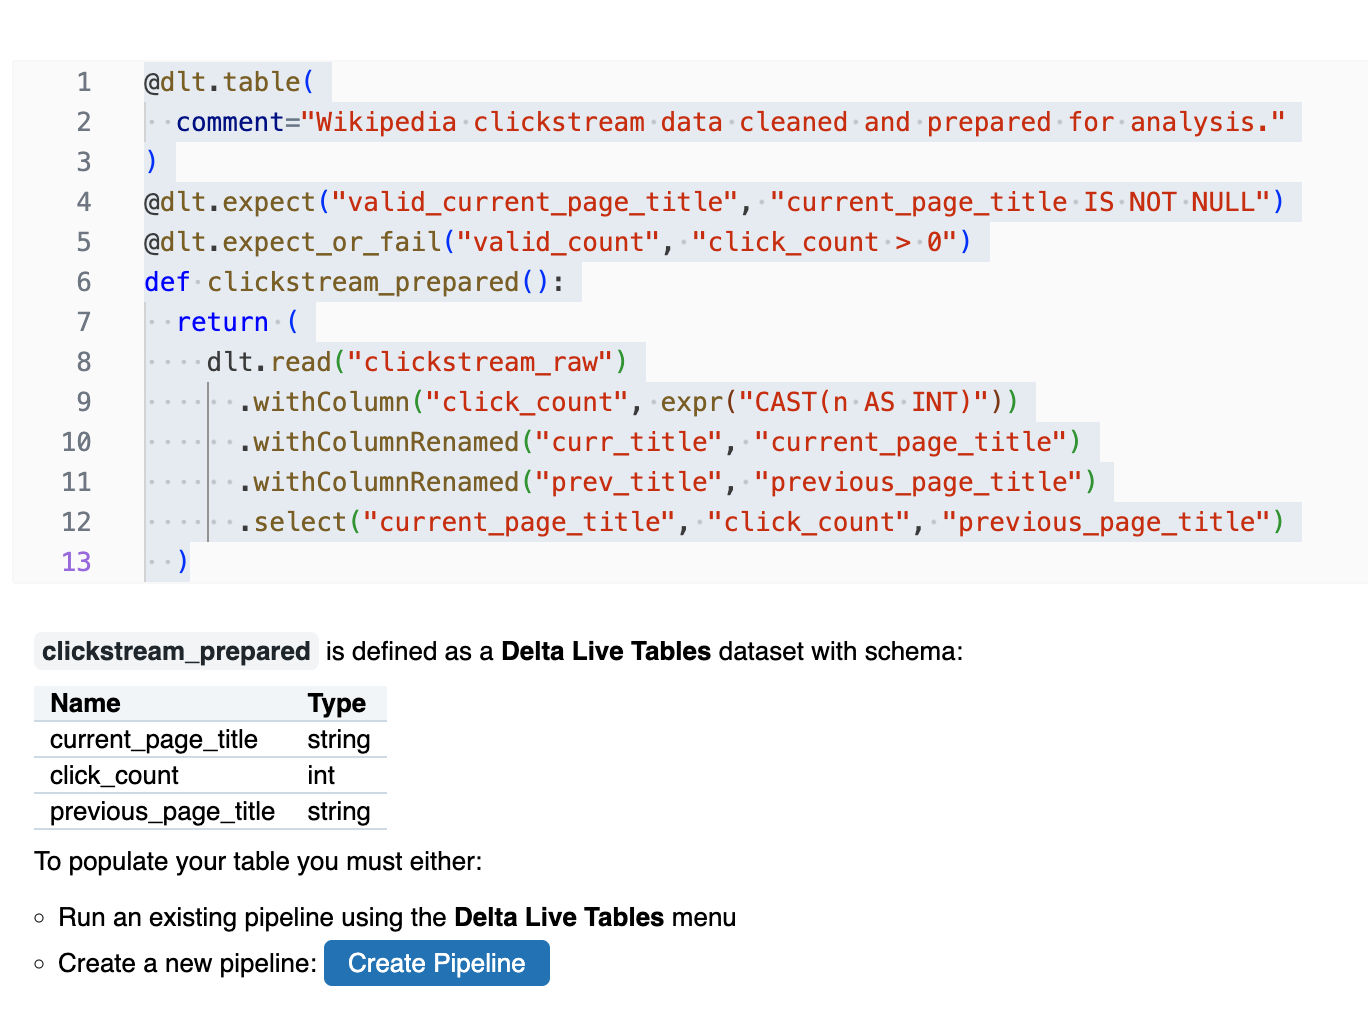Click the @dlt.expect decorator on line 4
The width and height of the screenshot is (1368, 1028).
227,201
